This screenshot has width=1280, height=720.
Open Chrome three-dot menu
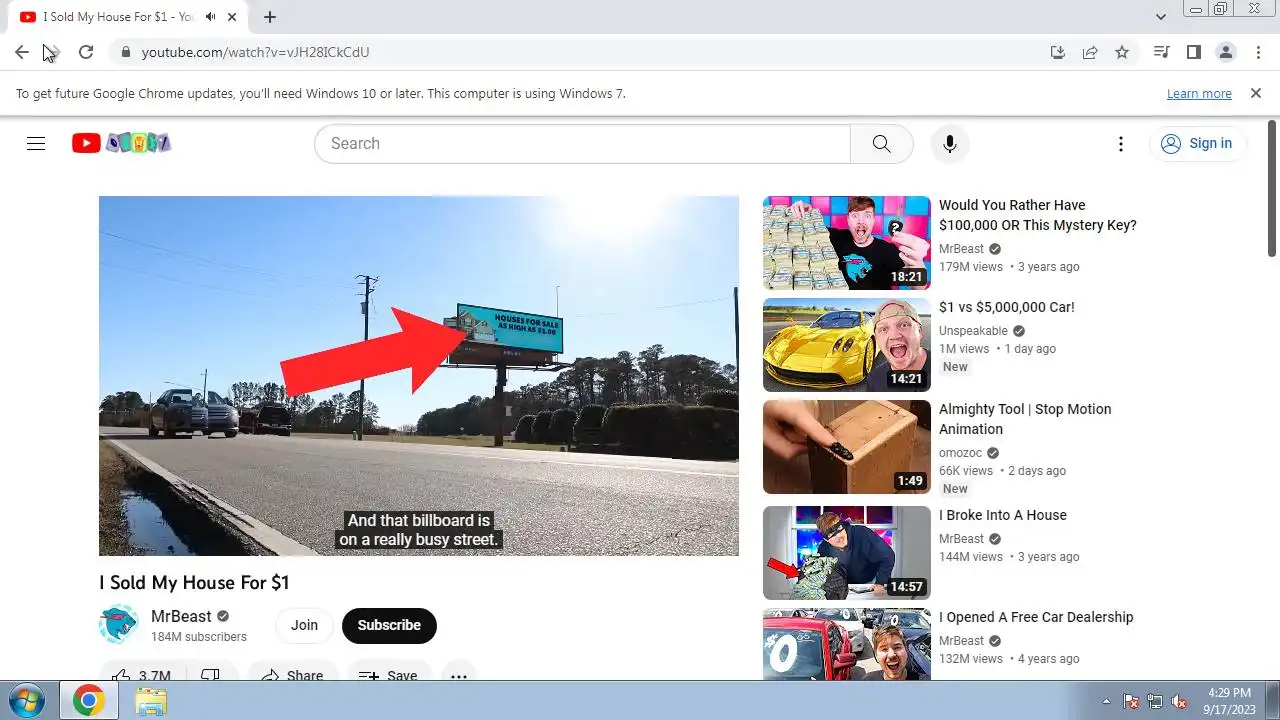(x=1257, y=52)
